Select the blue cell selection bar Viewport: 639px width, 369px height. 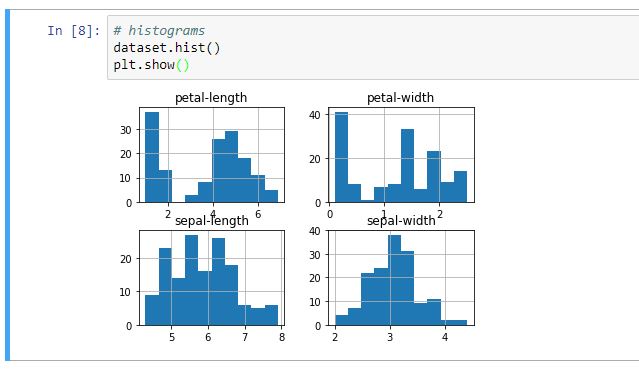(x=7, y=185)
